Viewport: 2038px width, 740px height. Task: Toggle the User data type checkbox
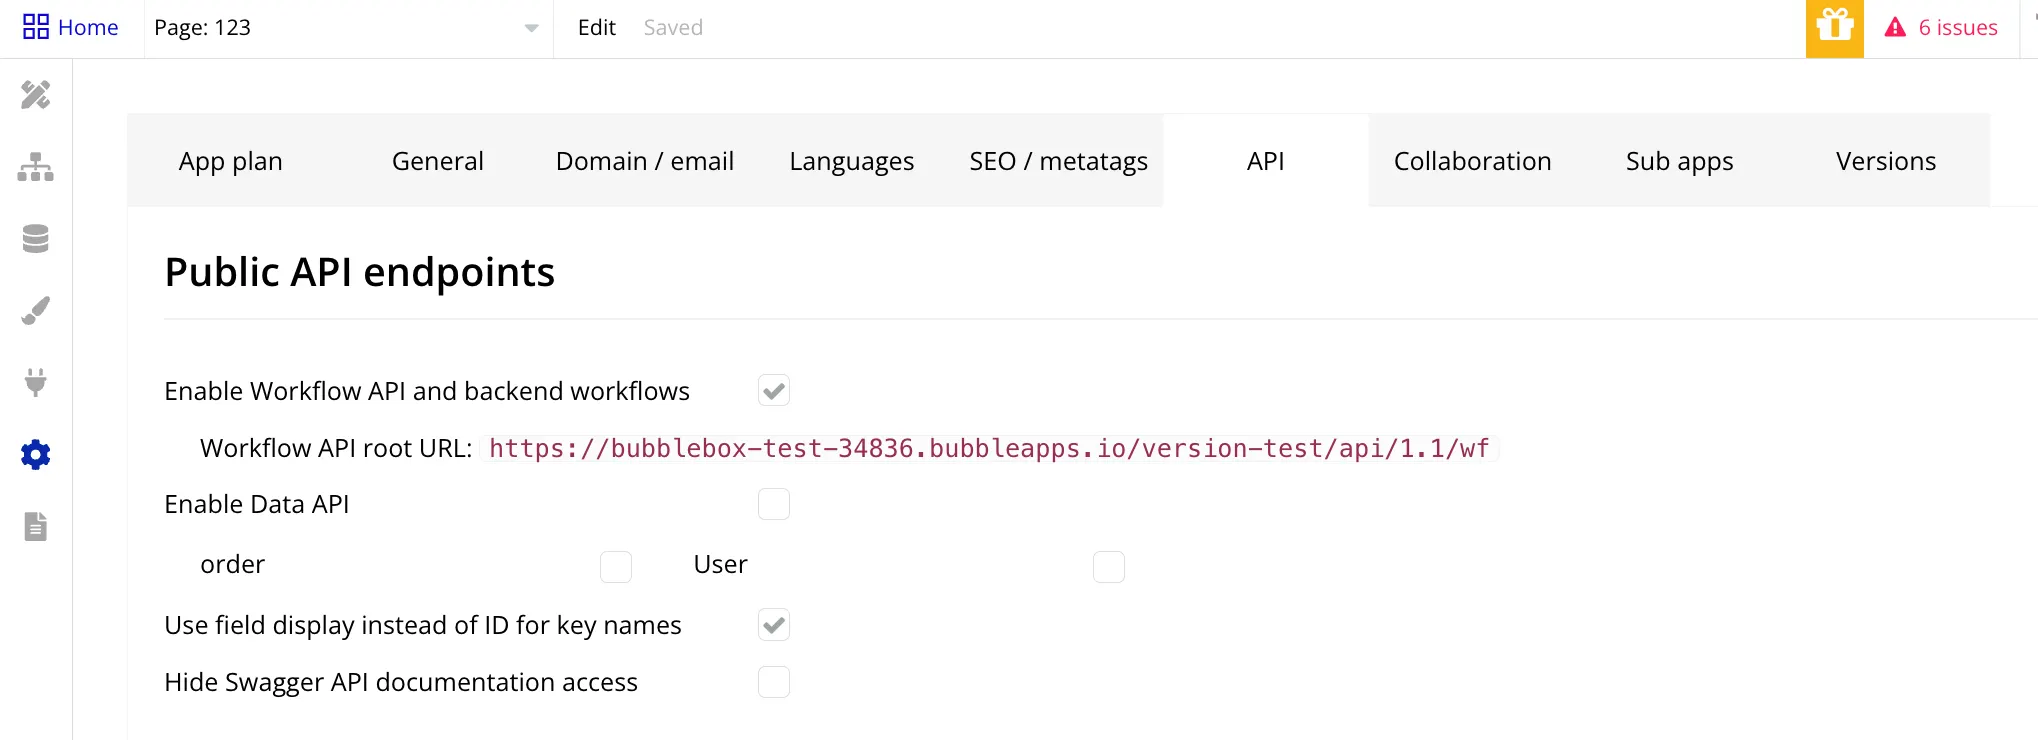pos(1108,567)
